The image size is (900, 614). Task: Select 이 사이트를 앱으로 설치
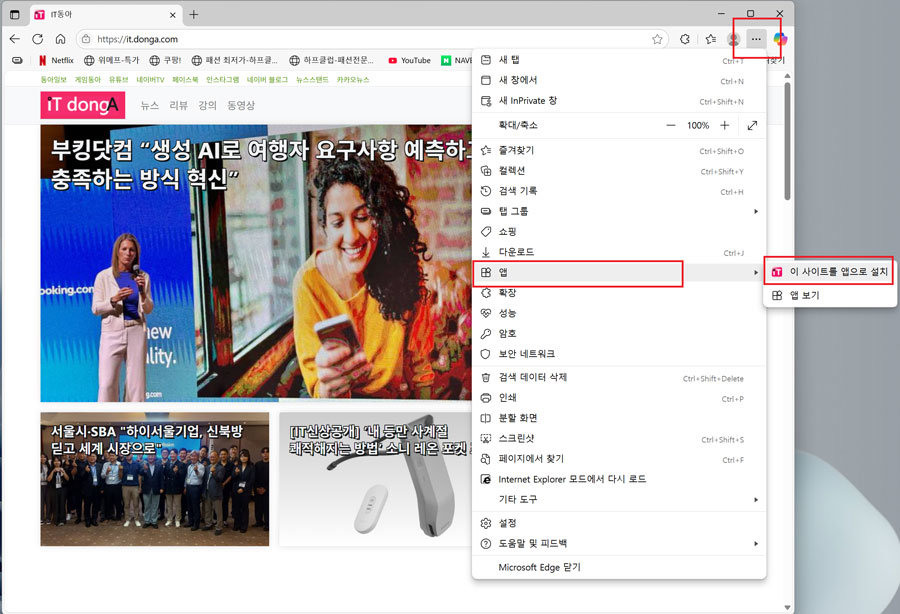(829, 271)
